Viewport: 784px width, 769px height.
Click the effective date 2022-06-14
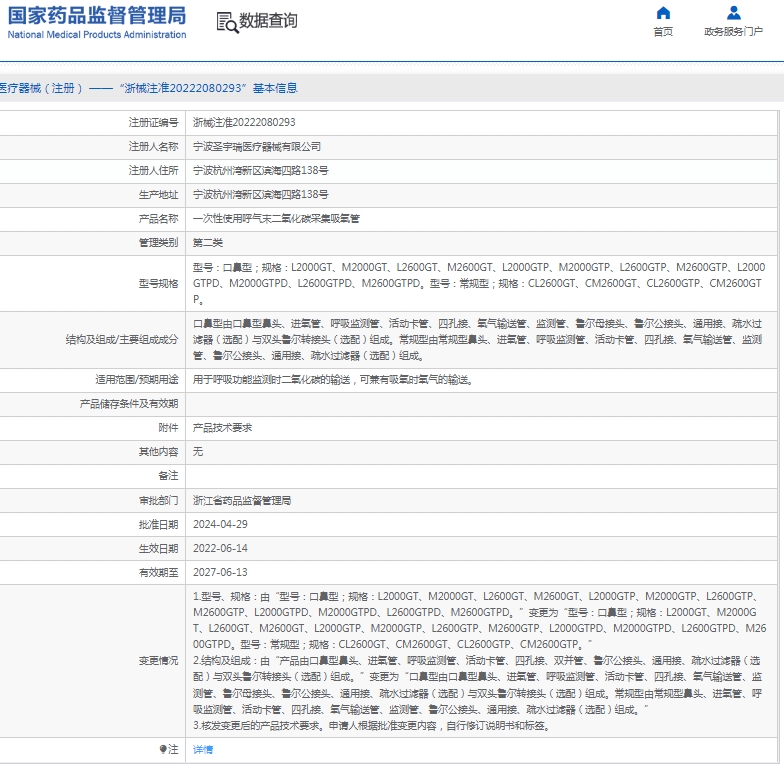[x=220, y=548]
